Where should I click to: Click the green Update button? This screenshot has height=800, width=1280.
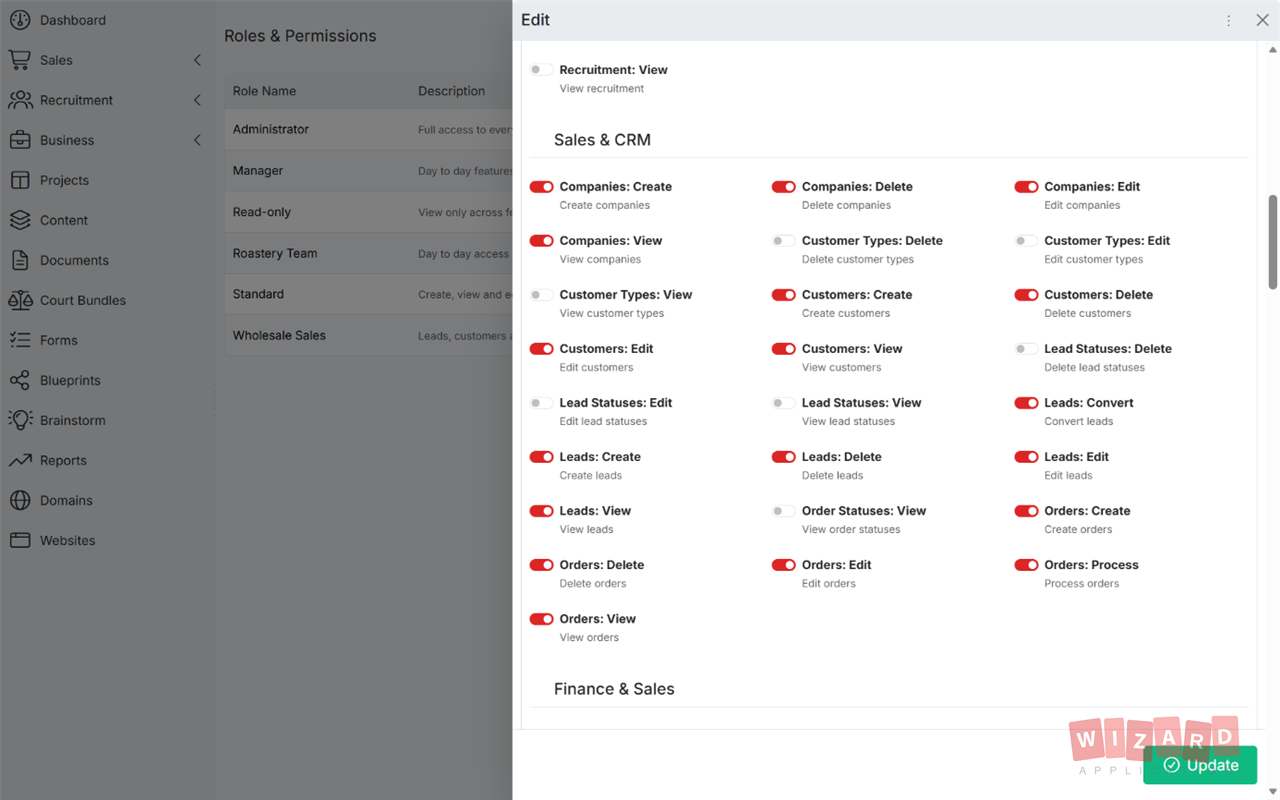click(x=1200, y=765)
